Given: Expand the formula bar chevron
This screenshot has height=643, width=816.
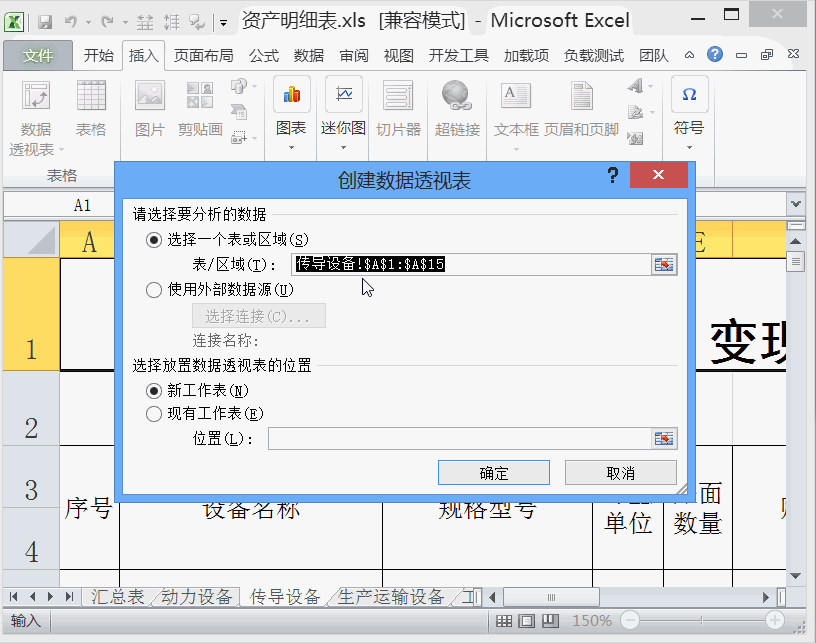Looking at the screenshot, I should (796, 204).
